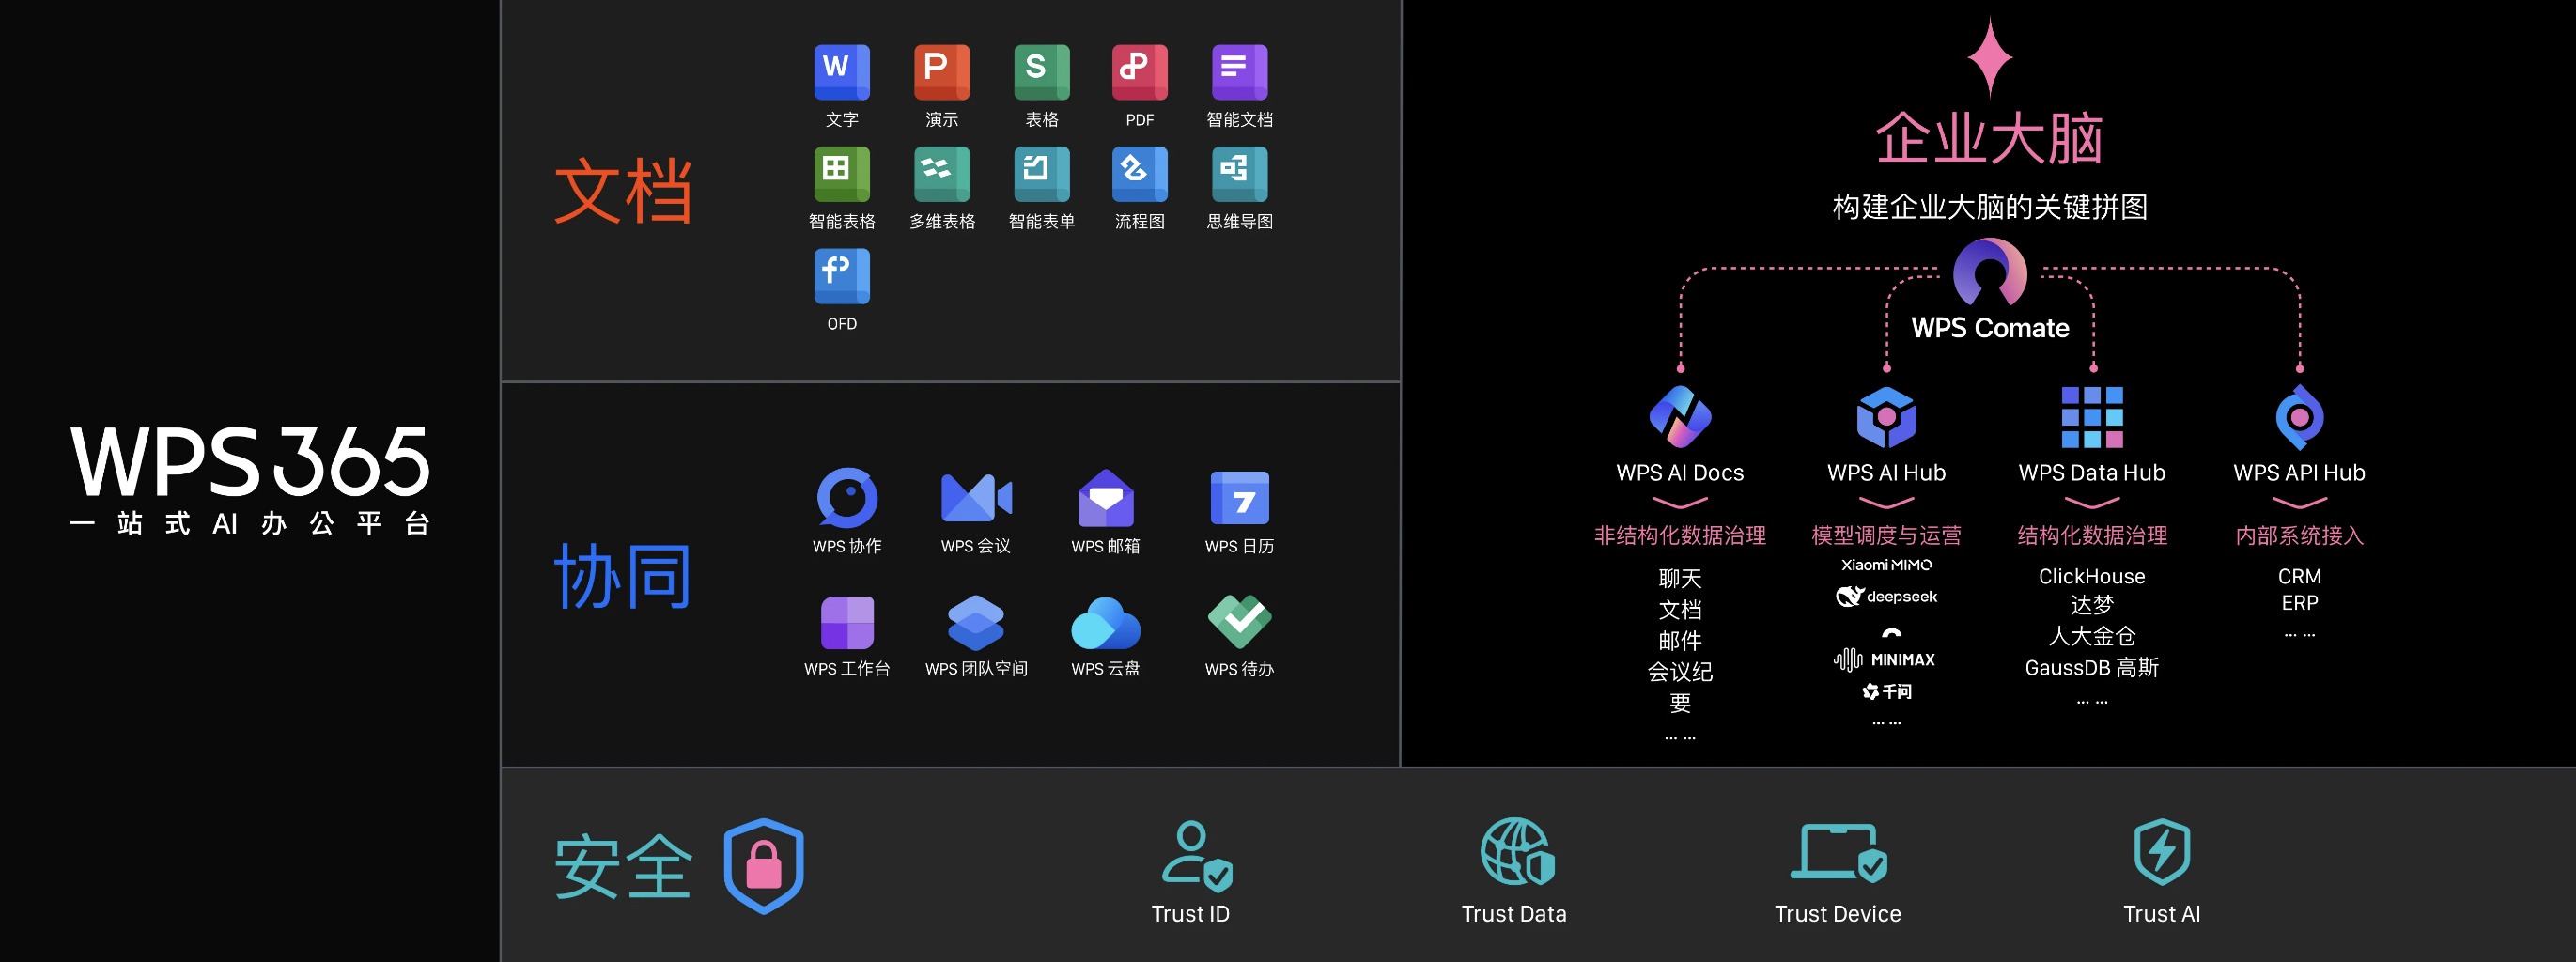The image size is (2576, 962).
Task: Open the 多维表格 app icon
Action: tap(941, 174)
